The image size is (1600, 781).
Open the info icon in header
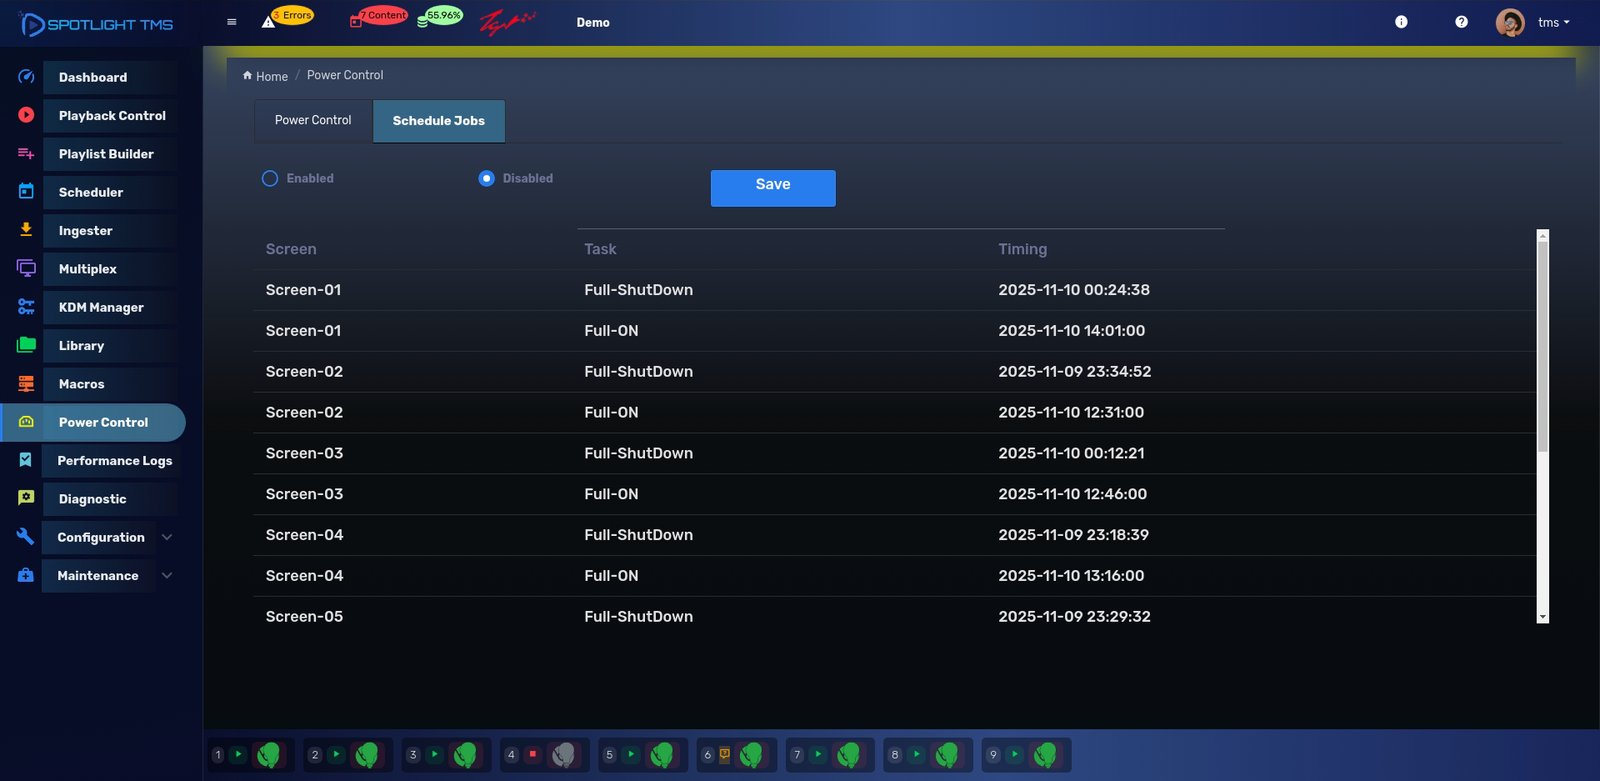pyautogui.click(x=1401, y=22)
